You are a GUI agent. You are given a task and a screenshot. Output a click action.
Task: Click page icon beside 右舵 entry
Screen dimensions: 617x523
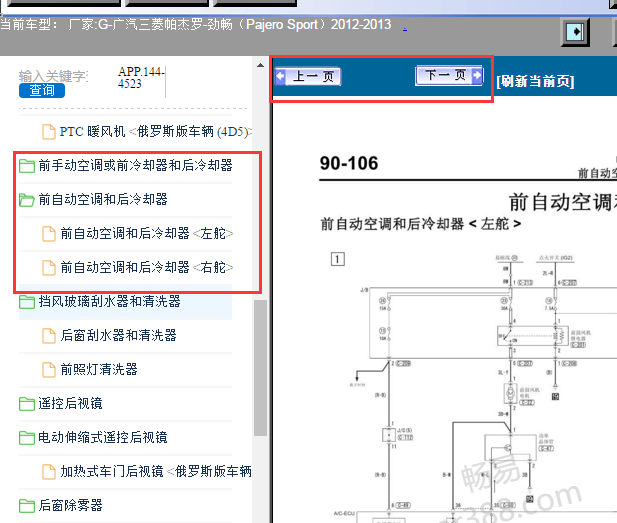(49, 268)
